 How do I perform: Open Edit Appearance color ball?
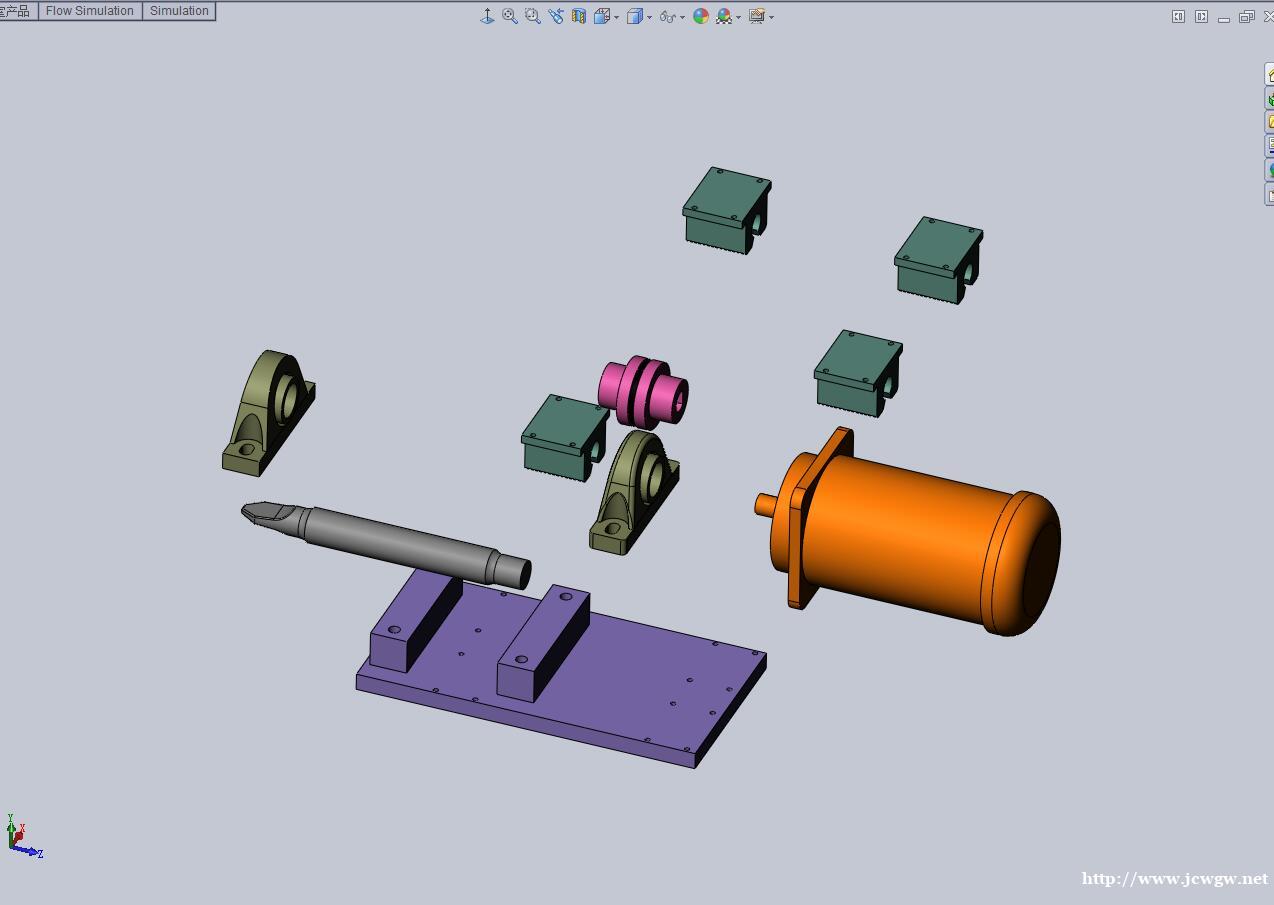[701, 16]
